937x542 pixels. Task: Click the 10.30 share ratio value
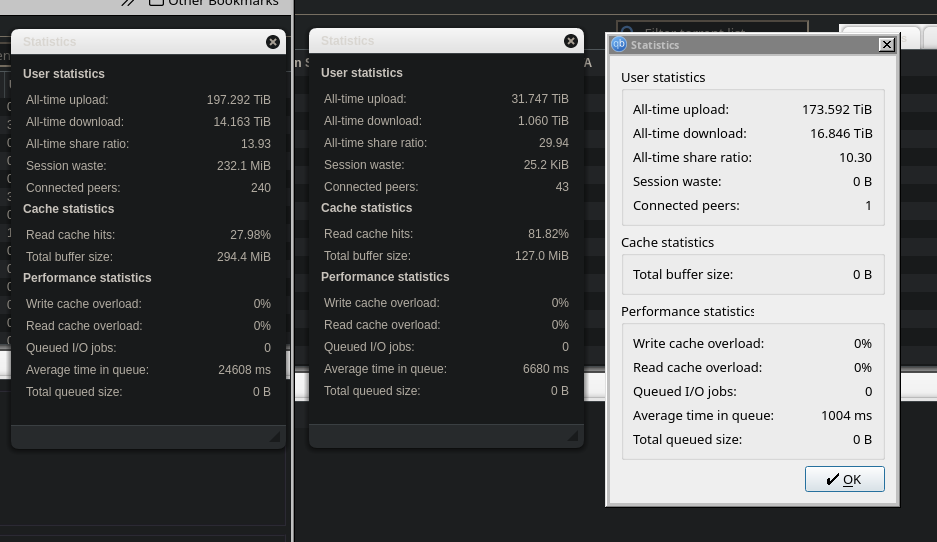(855, 157)
